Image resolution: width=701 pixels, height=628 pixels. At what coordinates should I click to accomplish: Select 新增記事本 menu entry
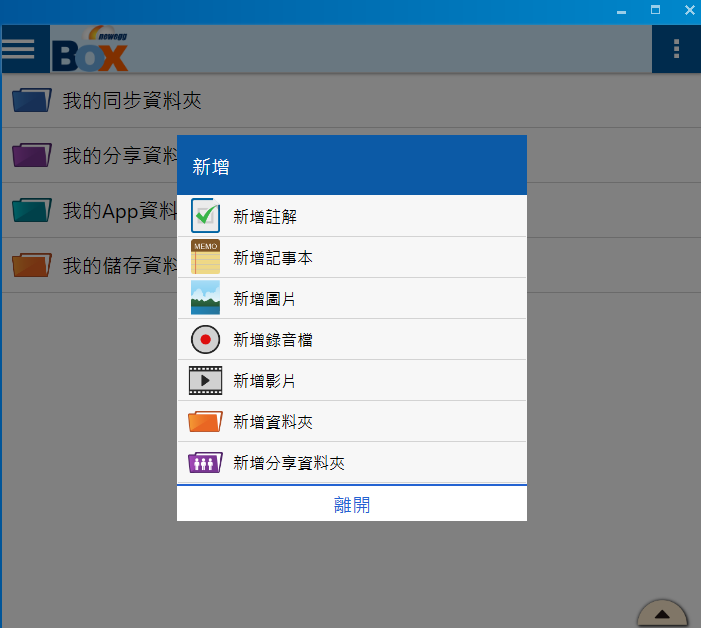tap(273, 258)
